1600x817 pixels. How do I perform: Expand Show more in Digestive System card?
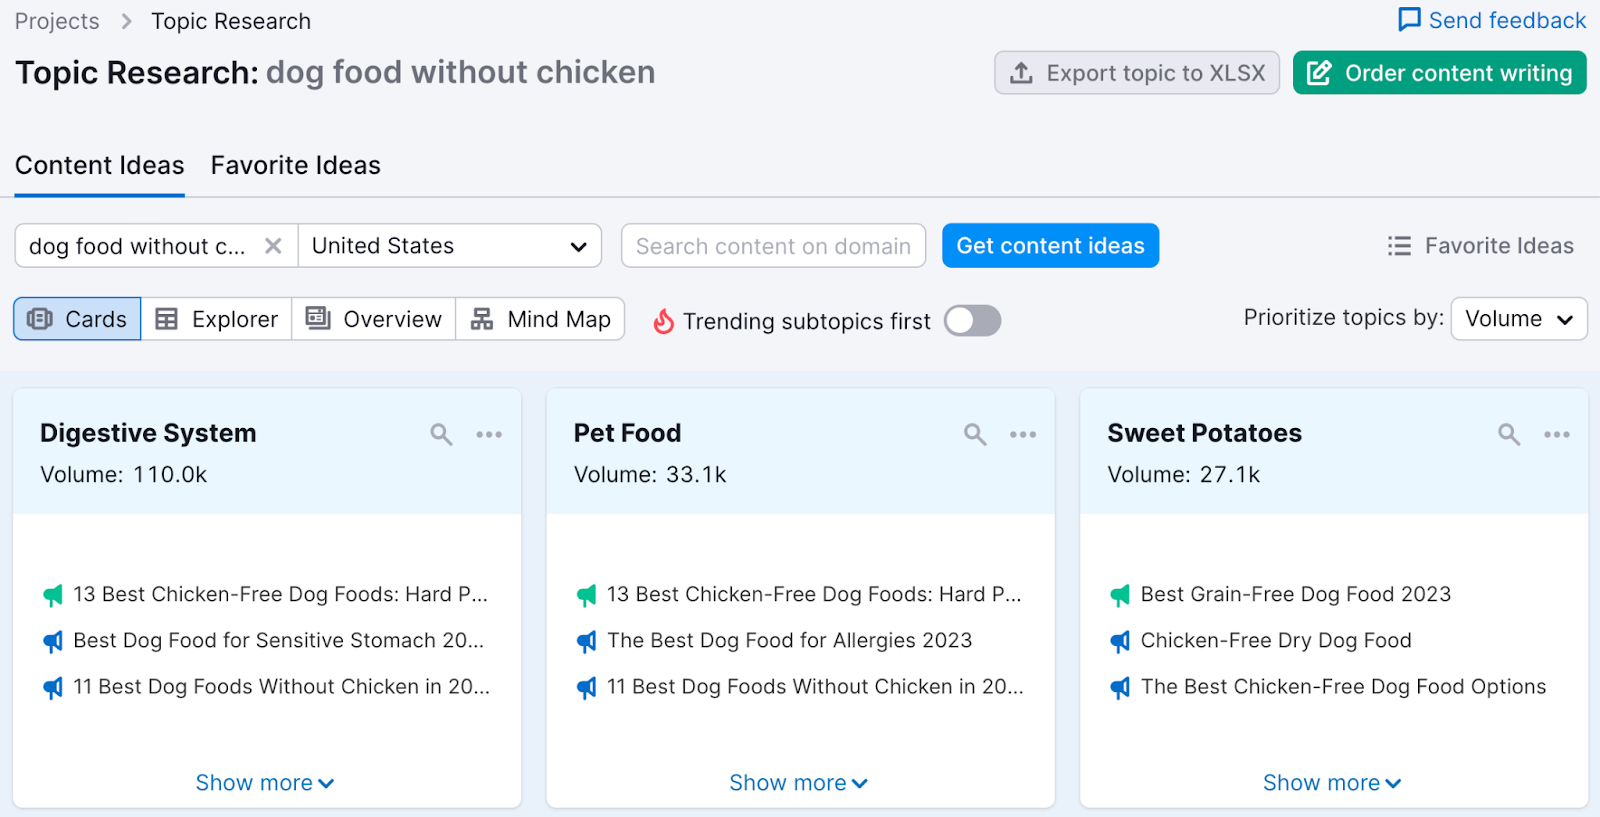[265, 783]
